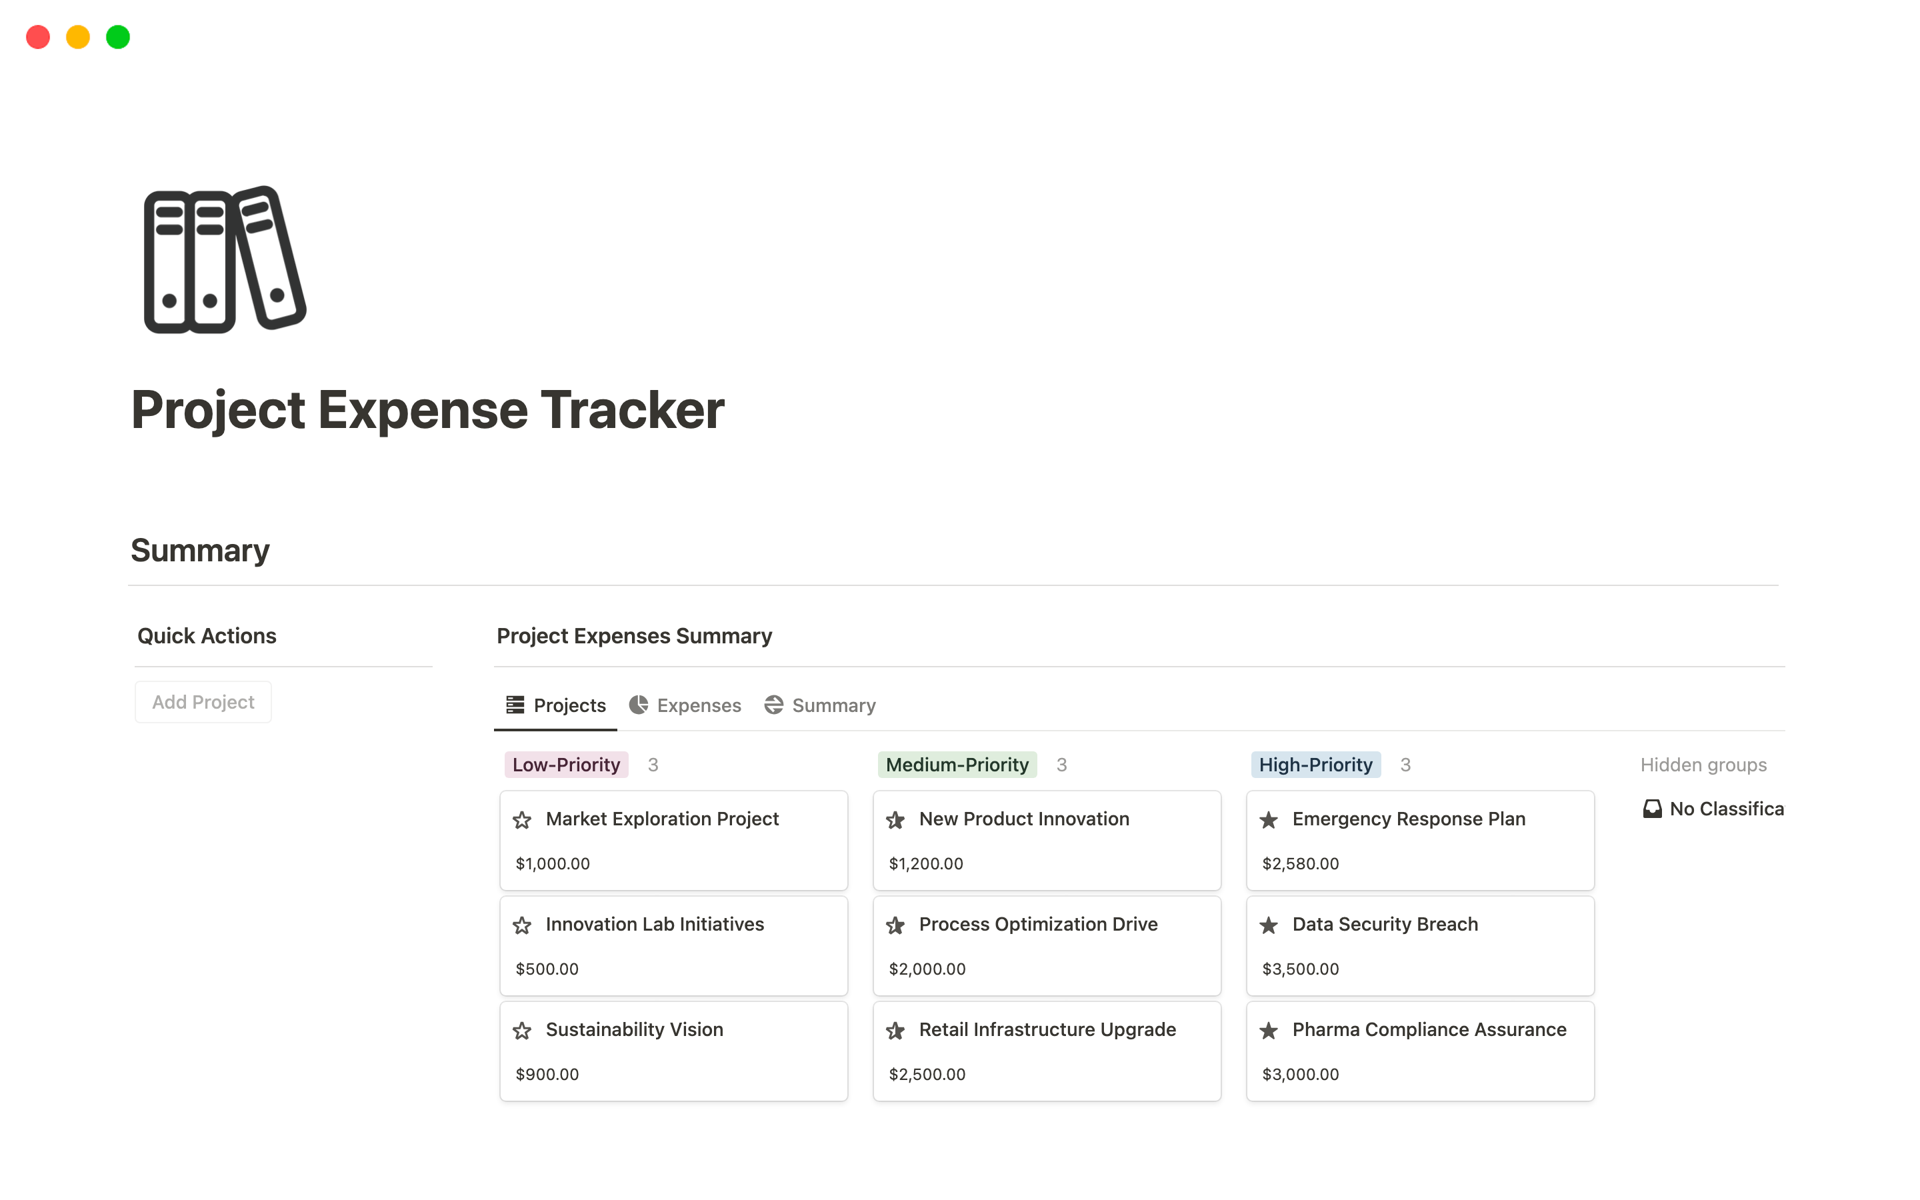Click the pie chart icon beside Expenses
This screenshot has width=1920, height=1200.
(637, 704)
